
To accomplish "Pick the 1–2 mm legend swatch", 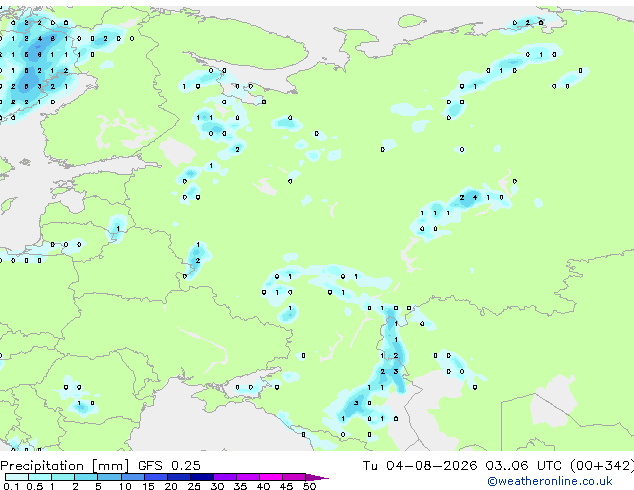I will click(63, 477).
